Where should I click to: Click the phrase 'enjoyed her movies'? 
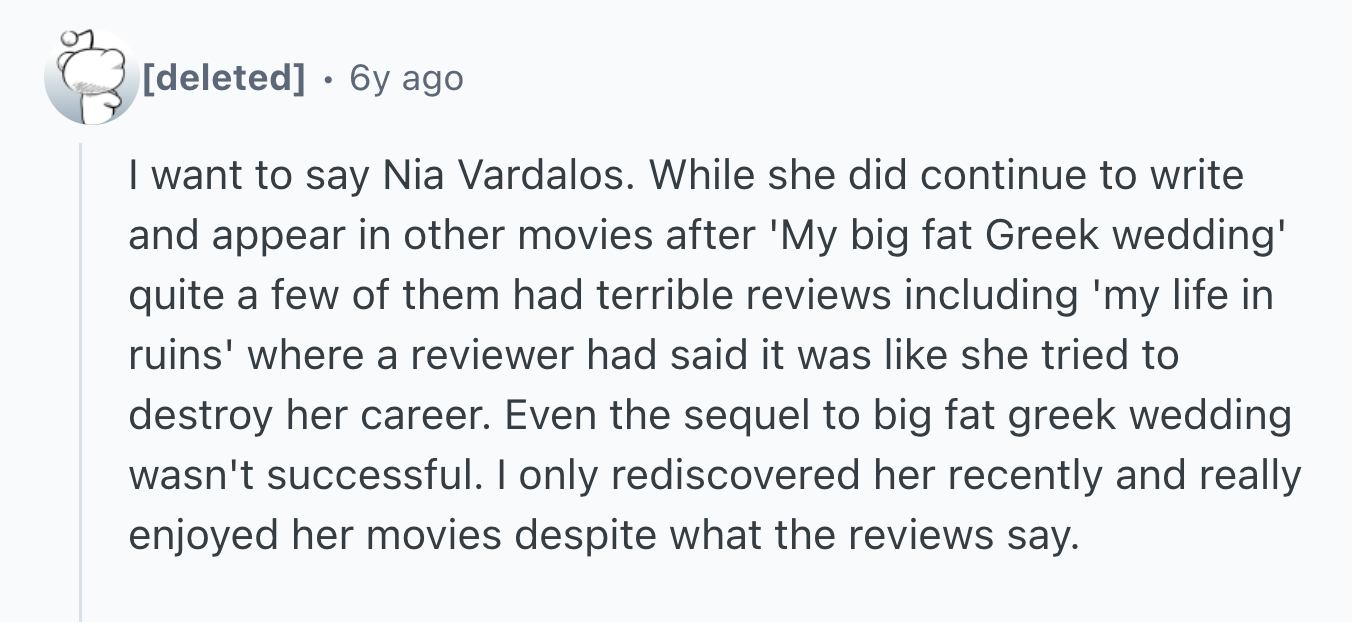[x=314, y=536]
